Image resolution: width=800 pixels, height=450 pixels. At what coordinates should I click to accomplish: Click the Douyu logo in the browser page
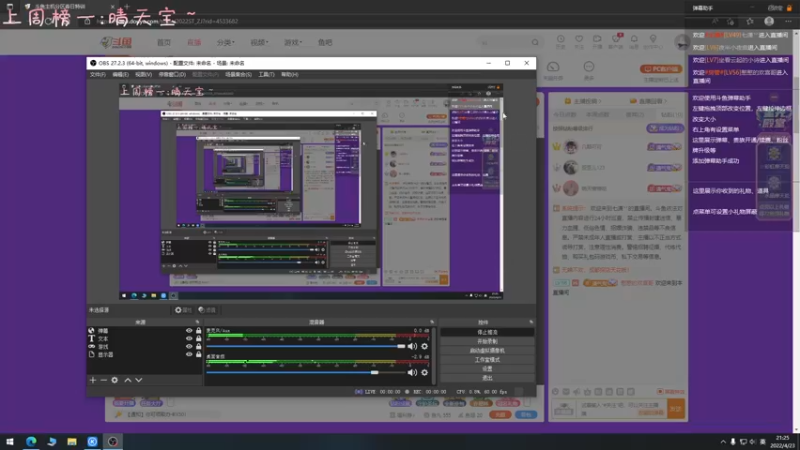point(116,42)
